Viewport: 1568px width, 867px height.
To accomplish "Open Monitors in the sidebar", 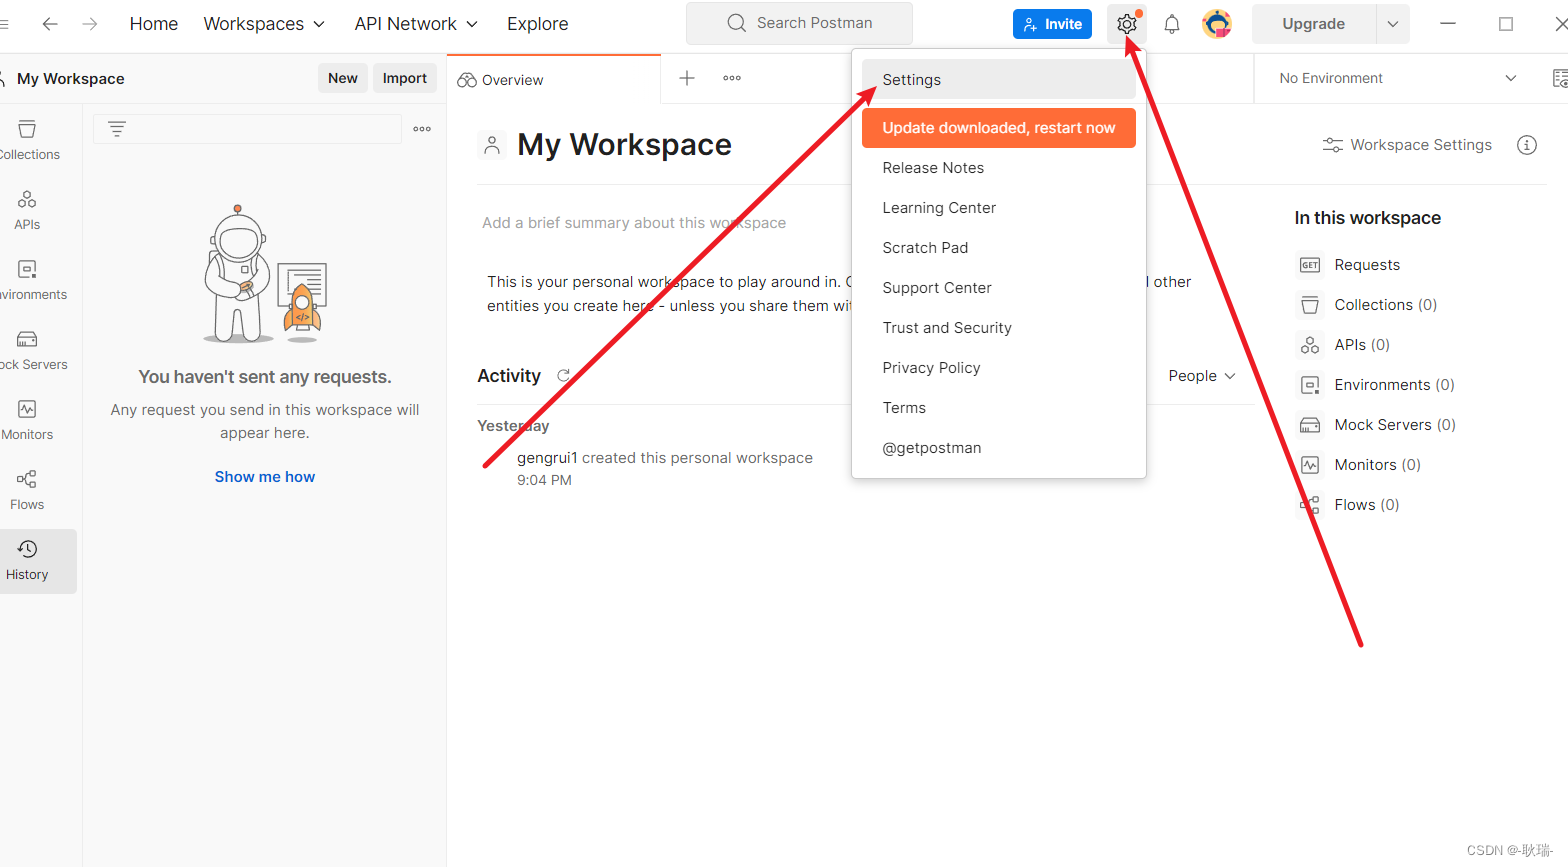I will coord(27,420).
